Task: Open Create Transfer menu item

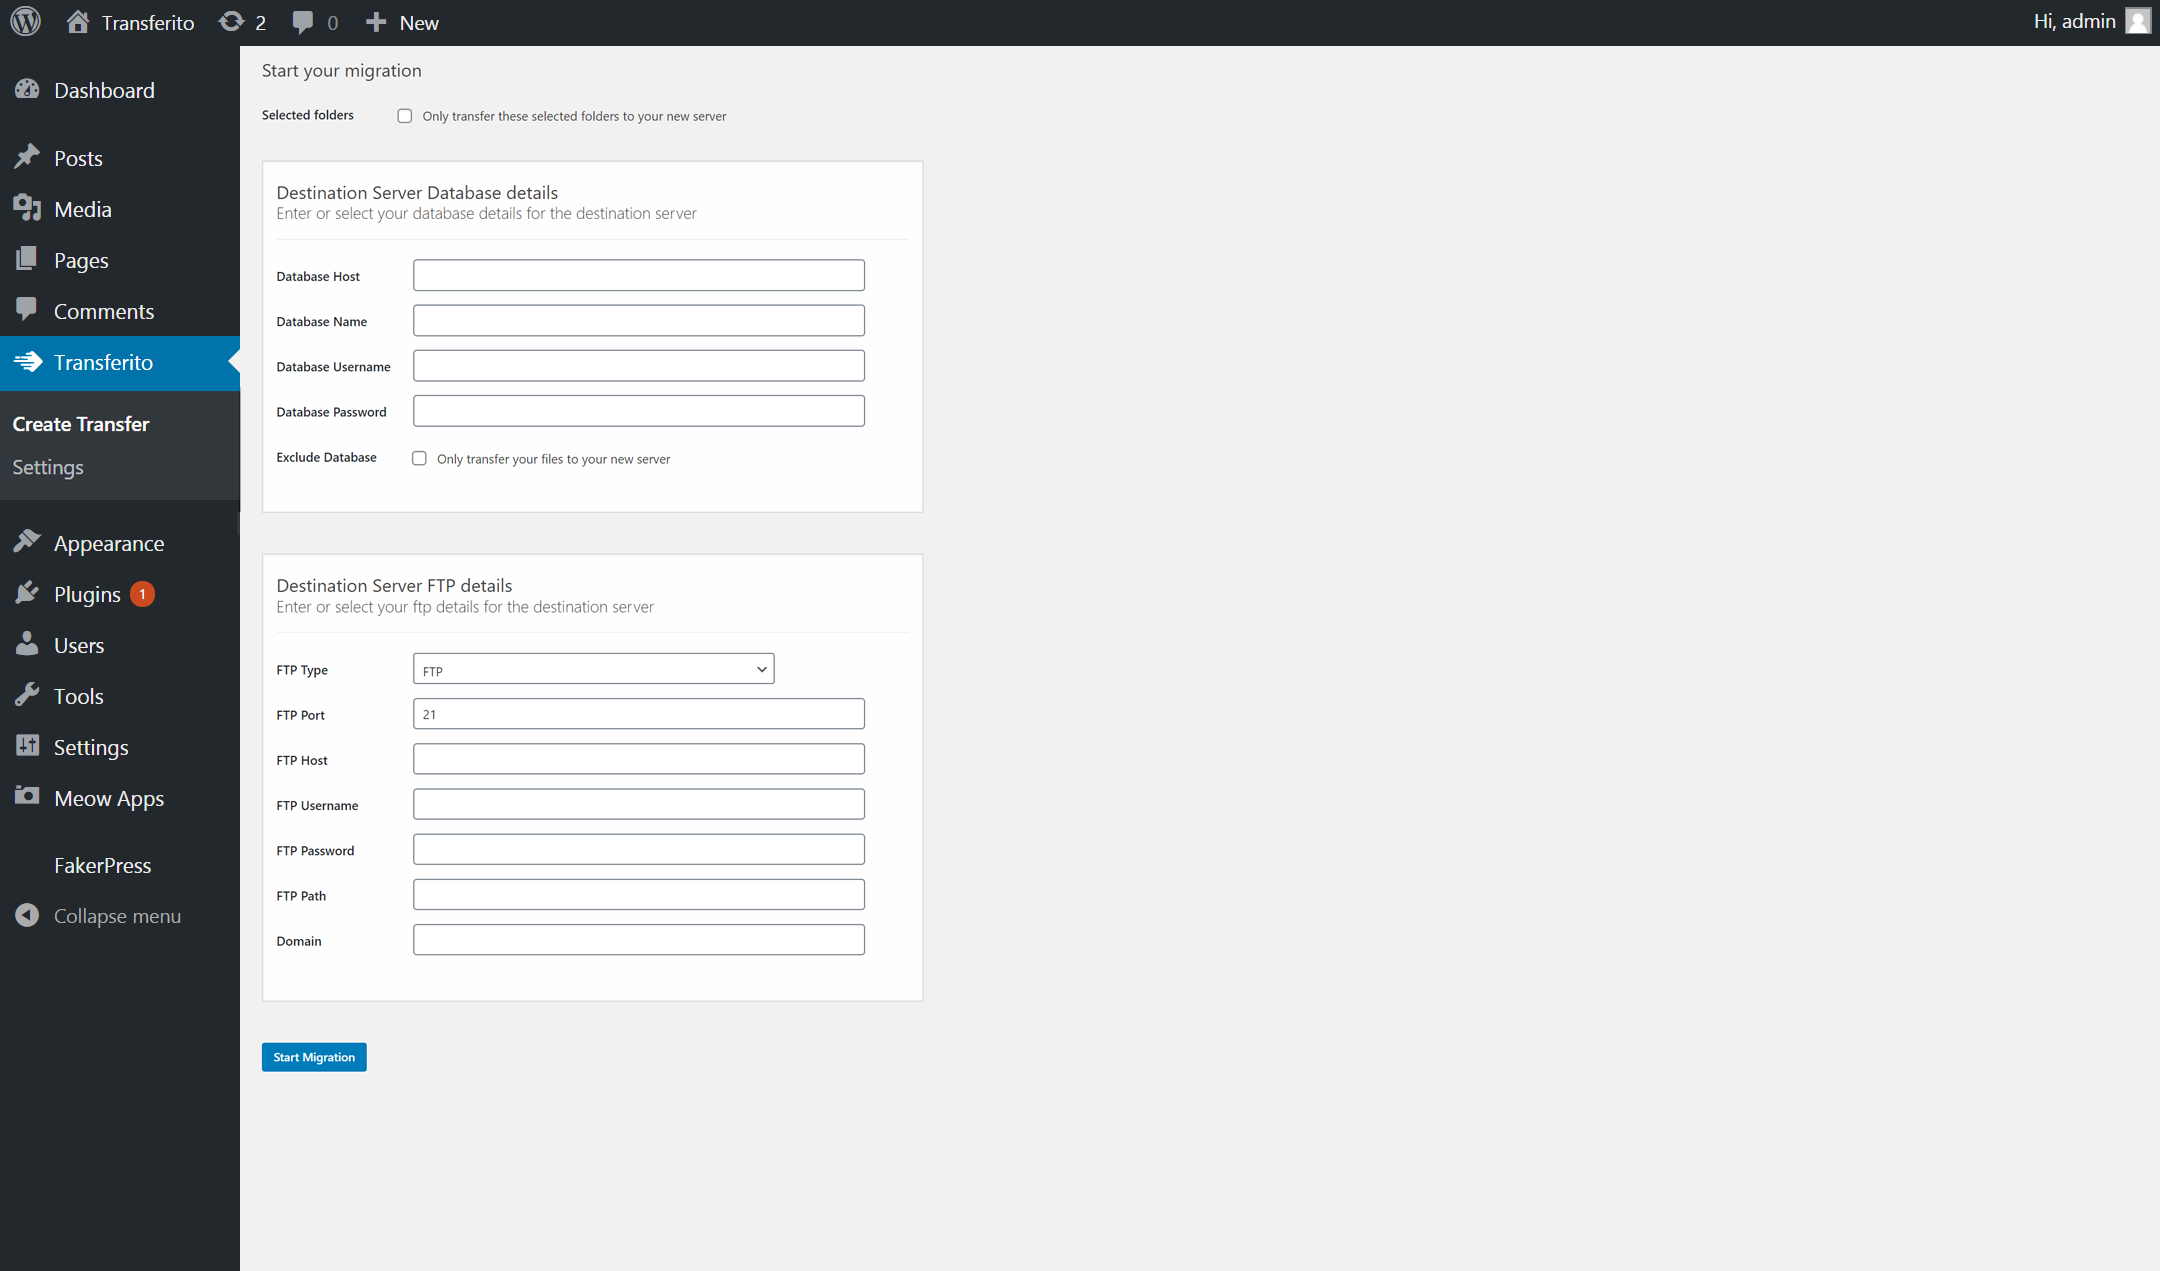Action: [x=80, y=422]
